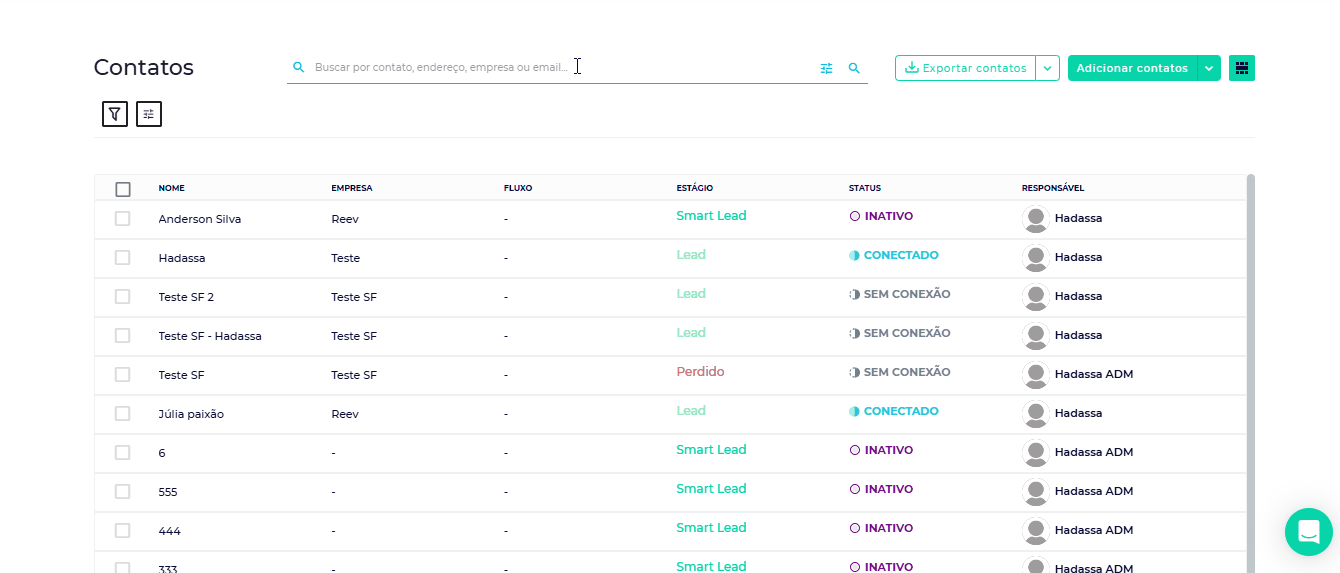Viewport: 1340px width, 573px height.
Task: Toggle the select-all checkbox in header
Action: [123, 189]
